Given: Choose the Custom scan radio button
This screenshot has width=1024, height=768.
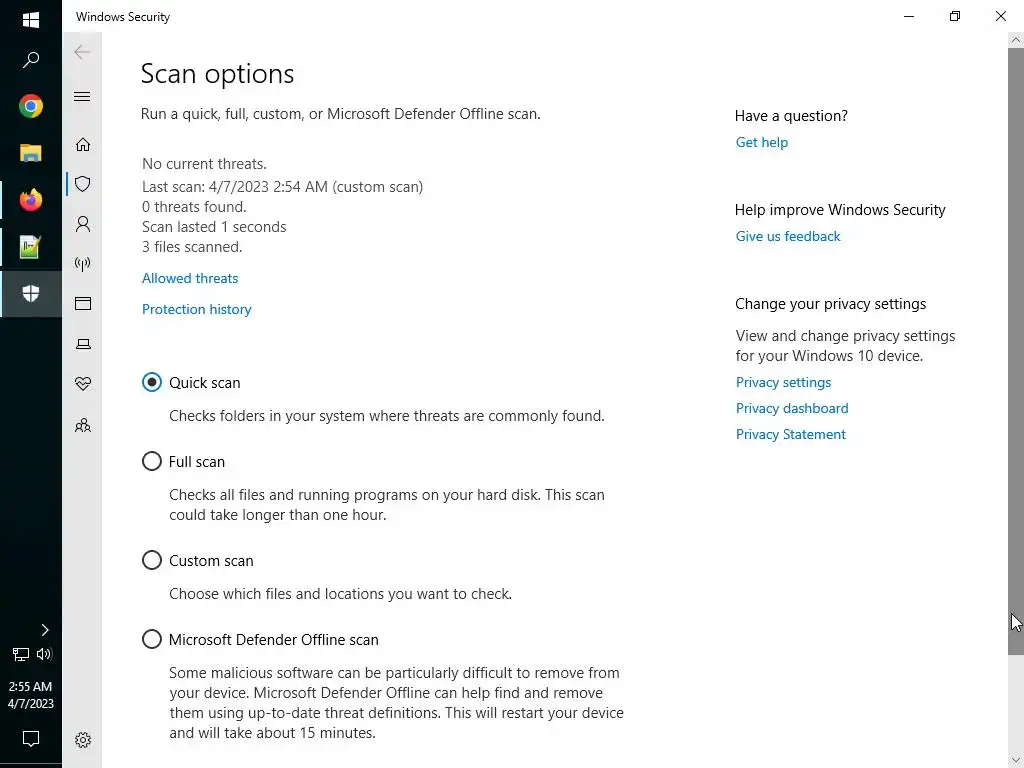Looking at the screenshot, I should tap(152, 560).
